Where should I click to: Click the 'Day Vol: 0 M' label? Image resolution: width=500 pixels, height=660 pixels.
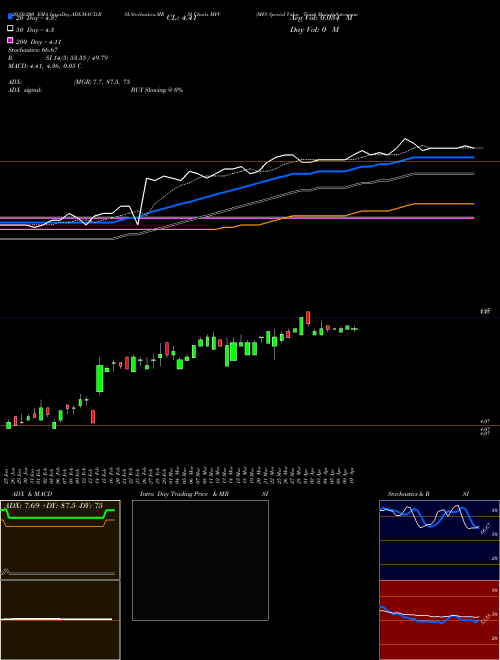click(314, 29)
